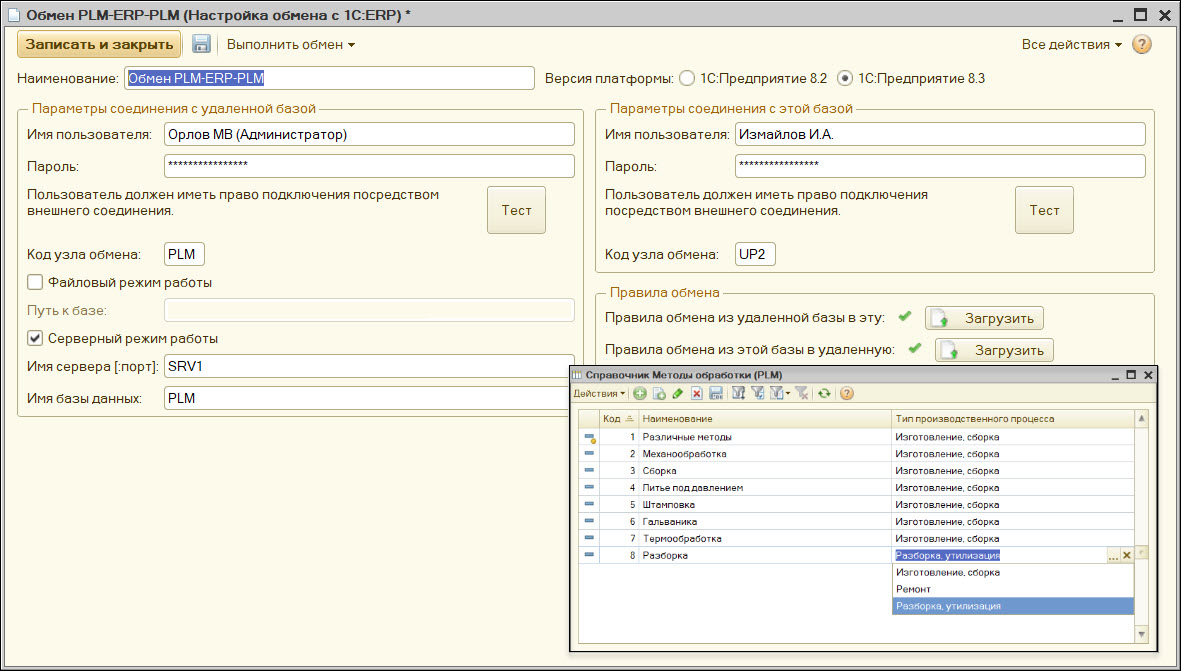Clear the cell value with the X button
Screen dimensions: 1181x671
pos(1127,555)
